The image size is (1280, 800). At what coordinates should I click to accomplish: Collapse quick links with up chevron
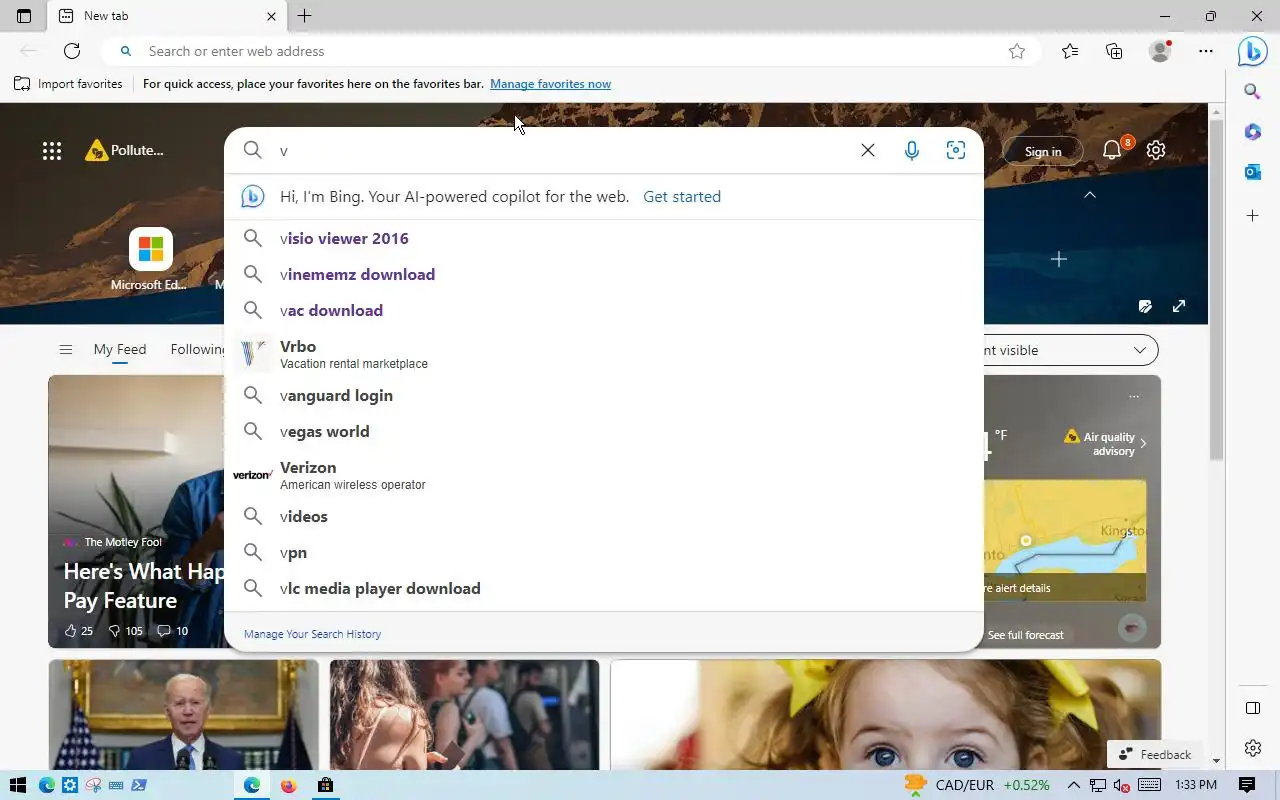pyautogui.click(x=1090, y=195)
